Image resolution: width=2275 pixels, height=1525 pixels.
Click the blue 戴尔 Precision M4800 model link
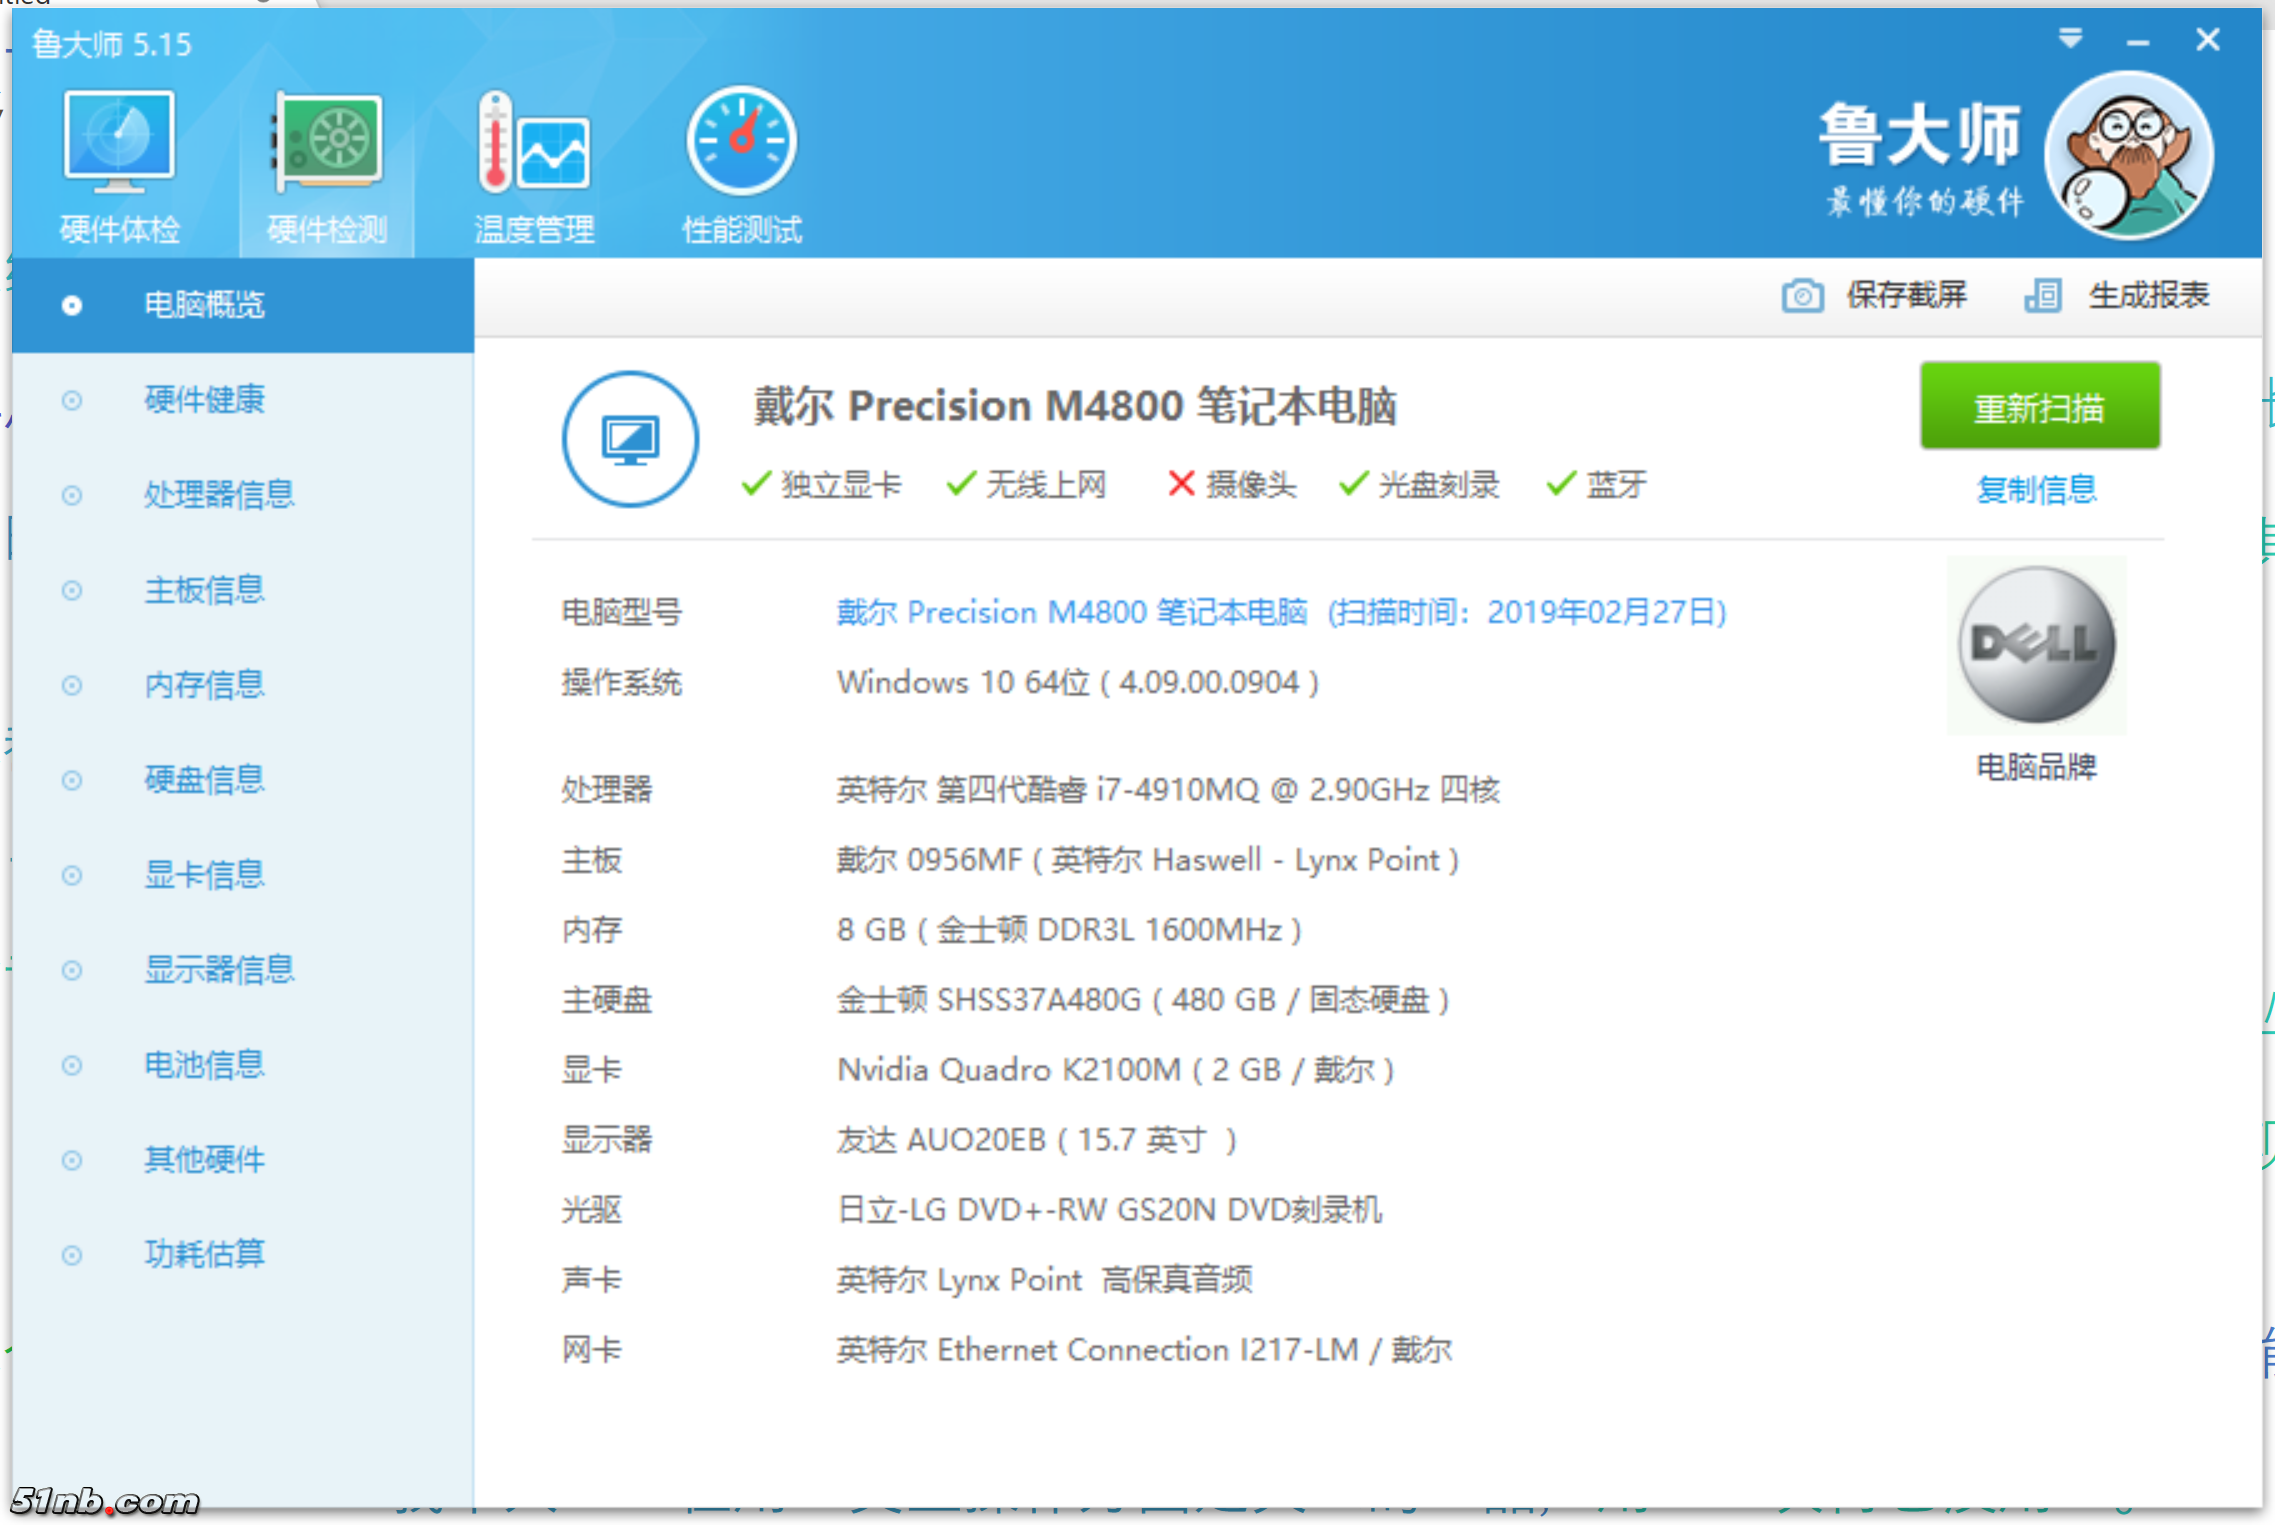[1070, 612]
